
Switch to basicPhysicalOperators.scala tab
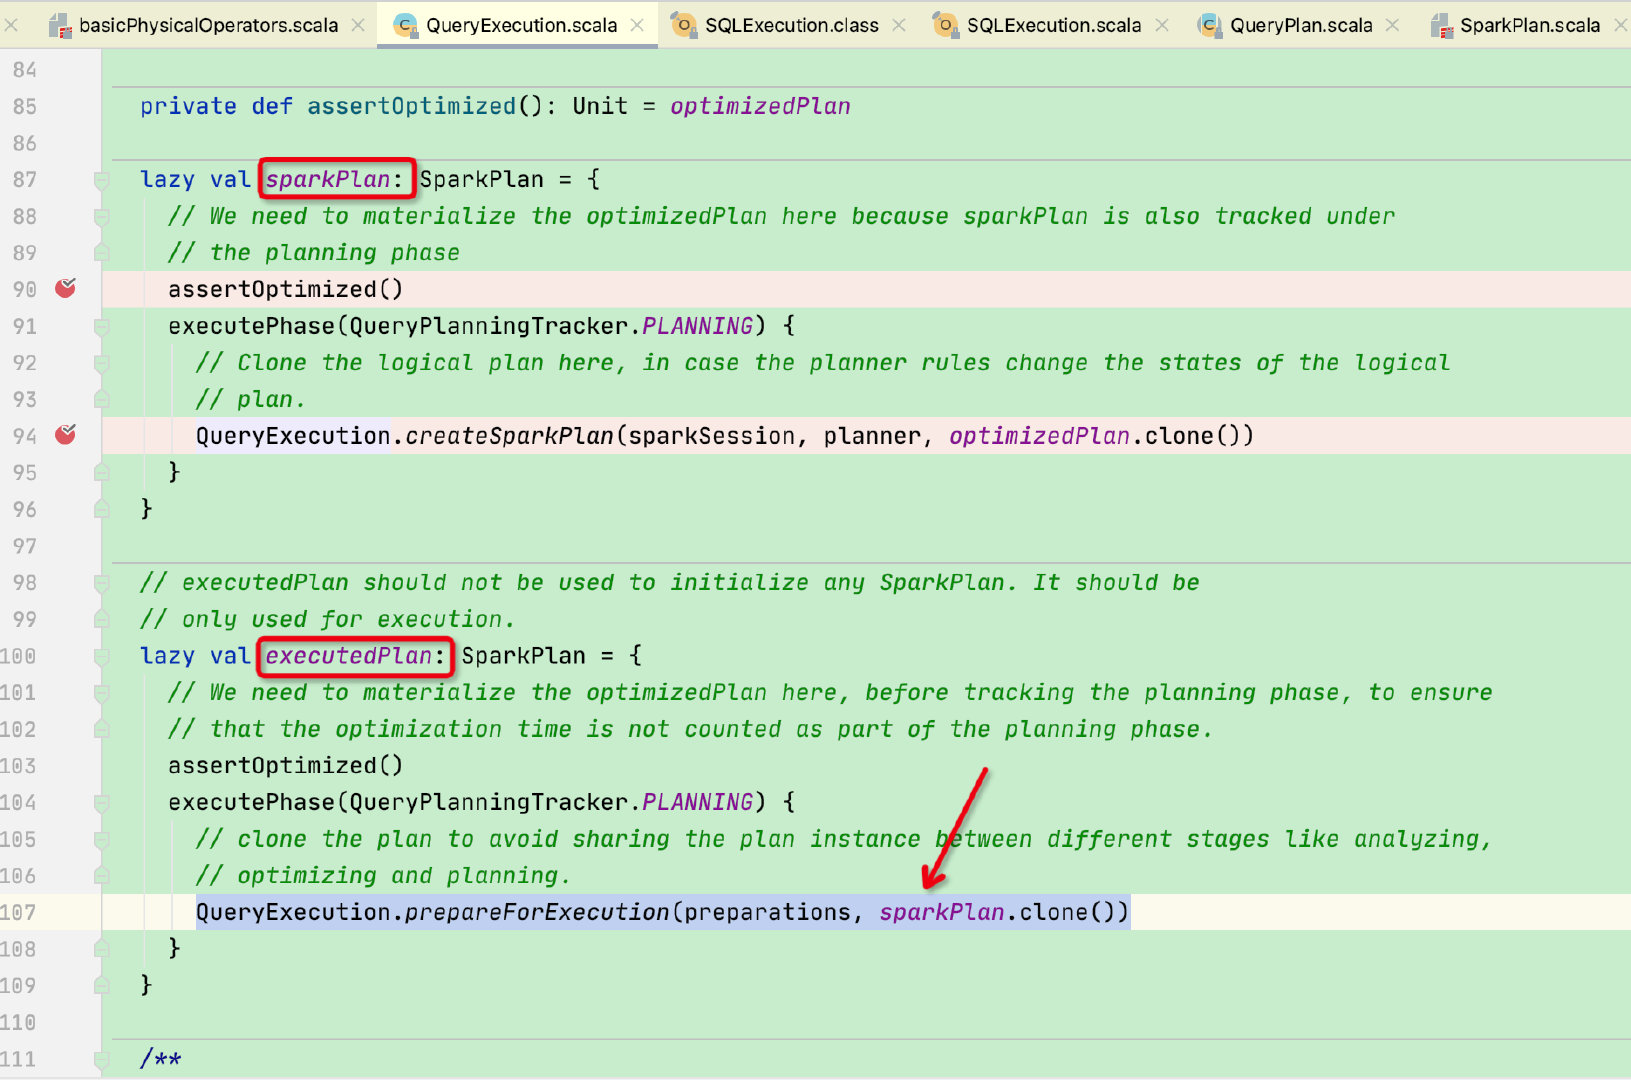point(208,25)
